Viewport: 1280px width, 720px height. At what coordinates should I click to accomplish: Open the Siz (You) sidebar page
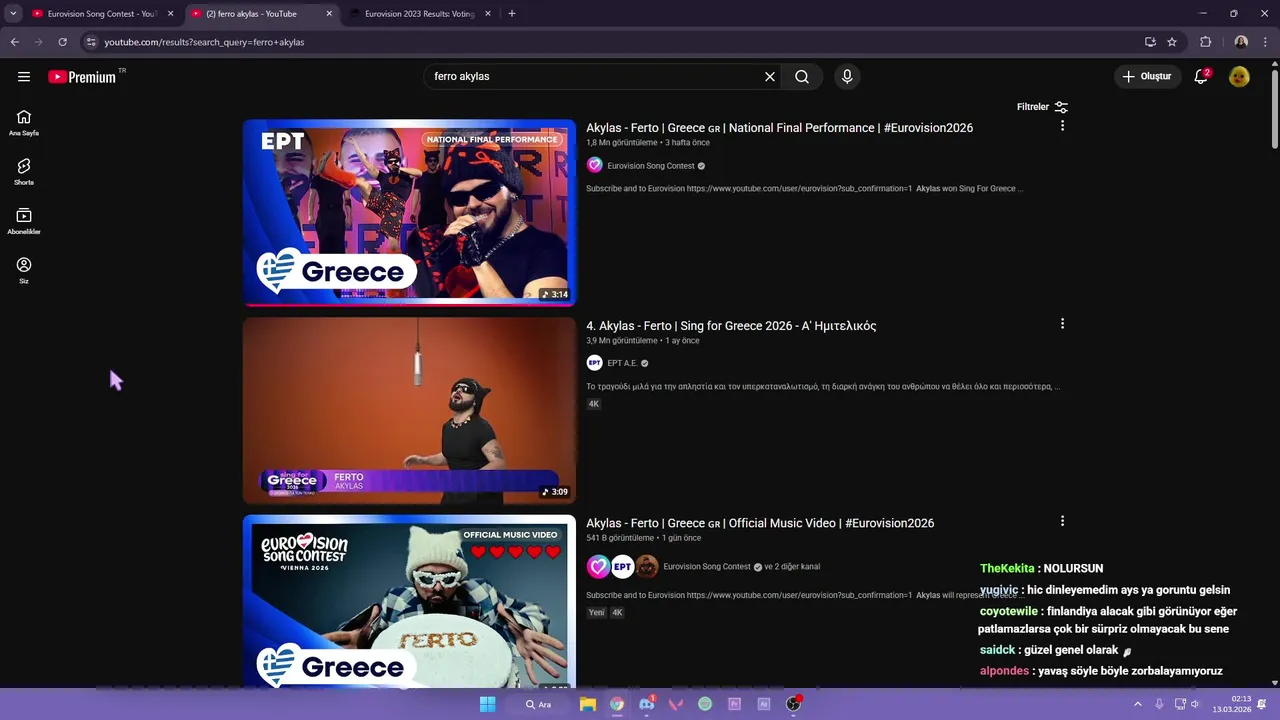click(x=24, y=270)
